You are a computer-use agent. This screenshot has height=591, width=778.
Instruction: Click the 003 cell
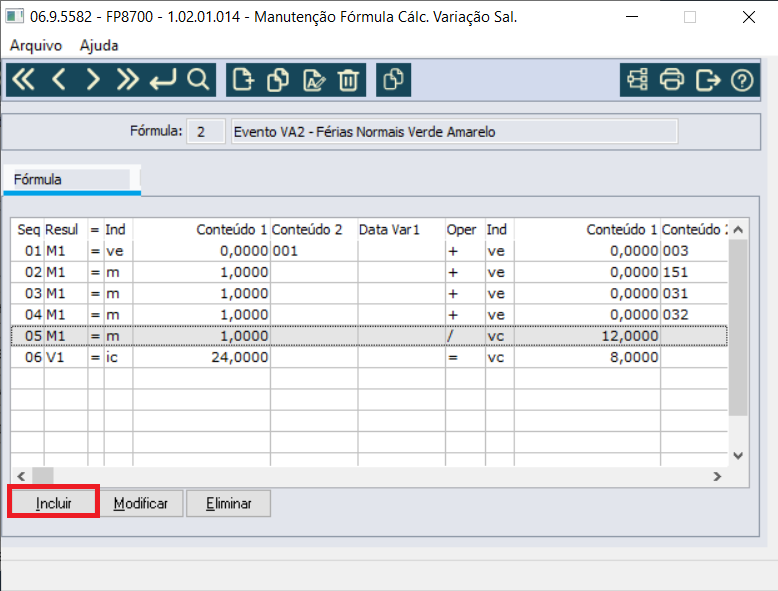click(x=694, y=251)
